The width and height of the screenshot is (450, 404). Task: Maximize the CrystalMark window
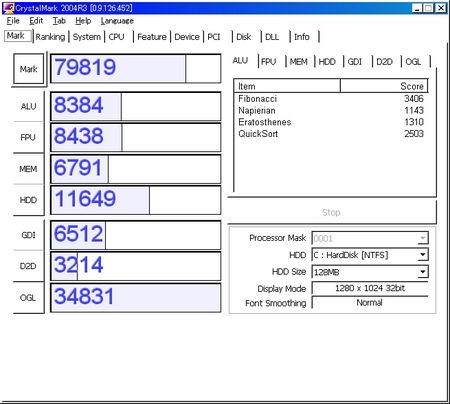[x=429, y=8]
